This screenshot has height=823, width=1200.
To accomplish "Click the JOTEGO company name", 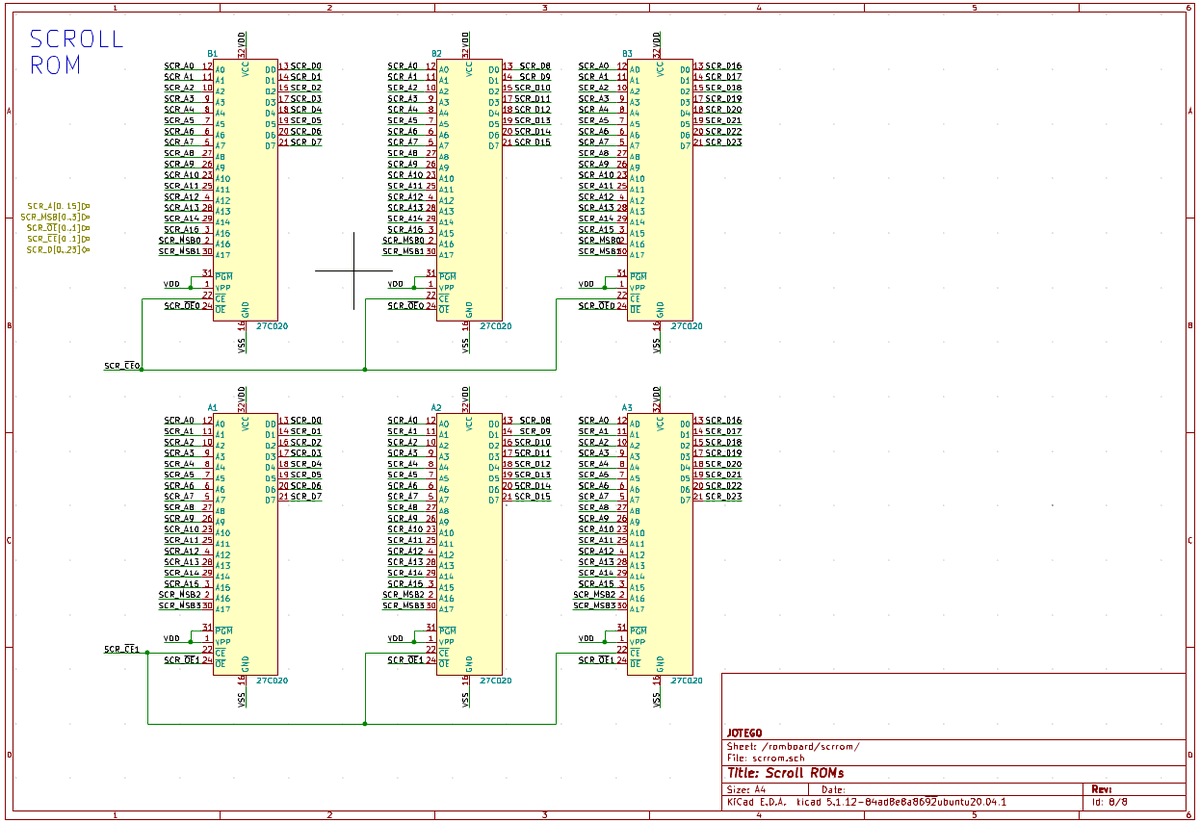I will click(x=744, y=733).
